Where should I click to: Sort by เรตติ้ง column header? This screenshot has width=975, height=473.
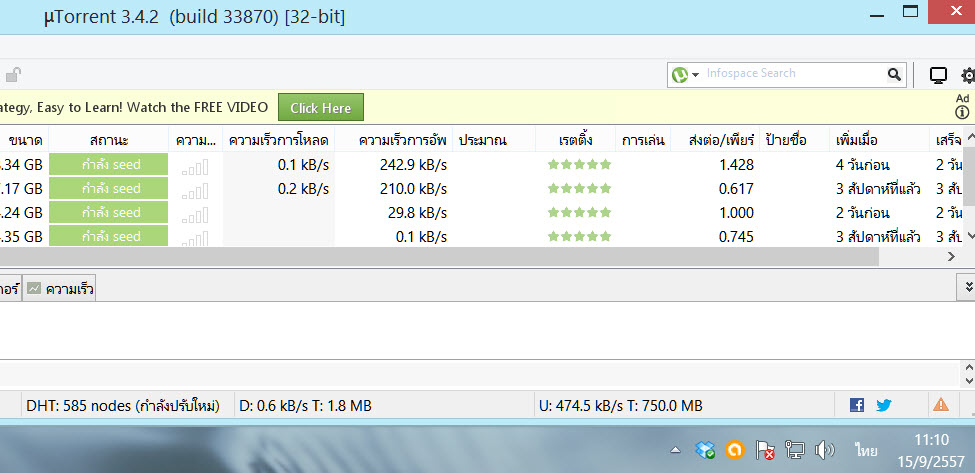pyautogui.click(x=575, y=140)
